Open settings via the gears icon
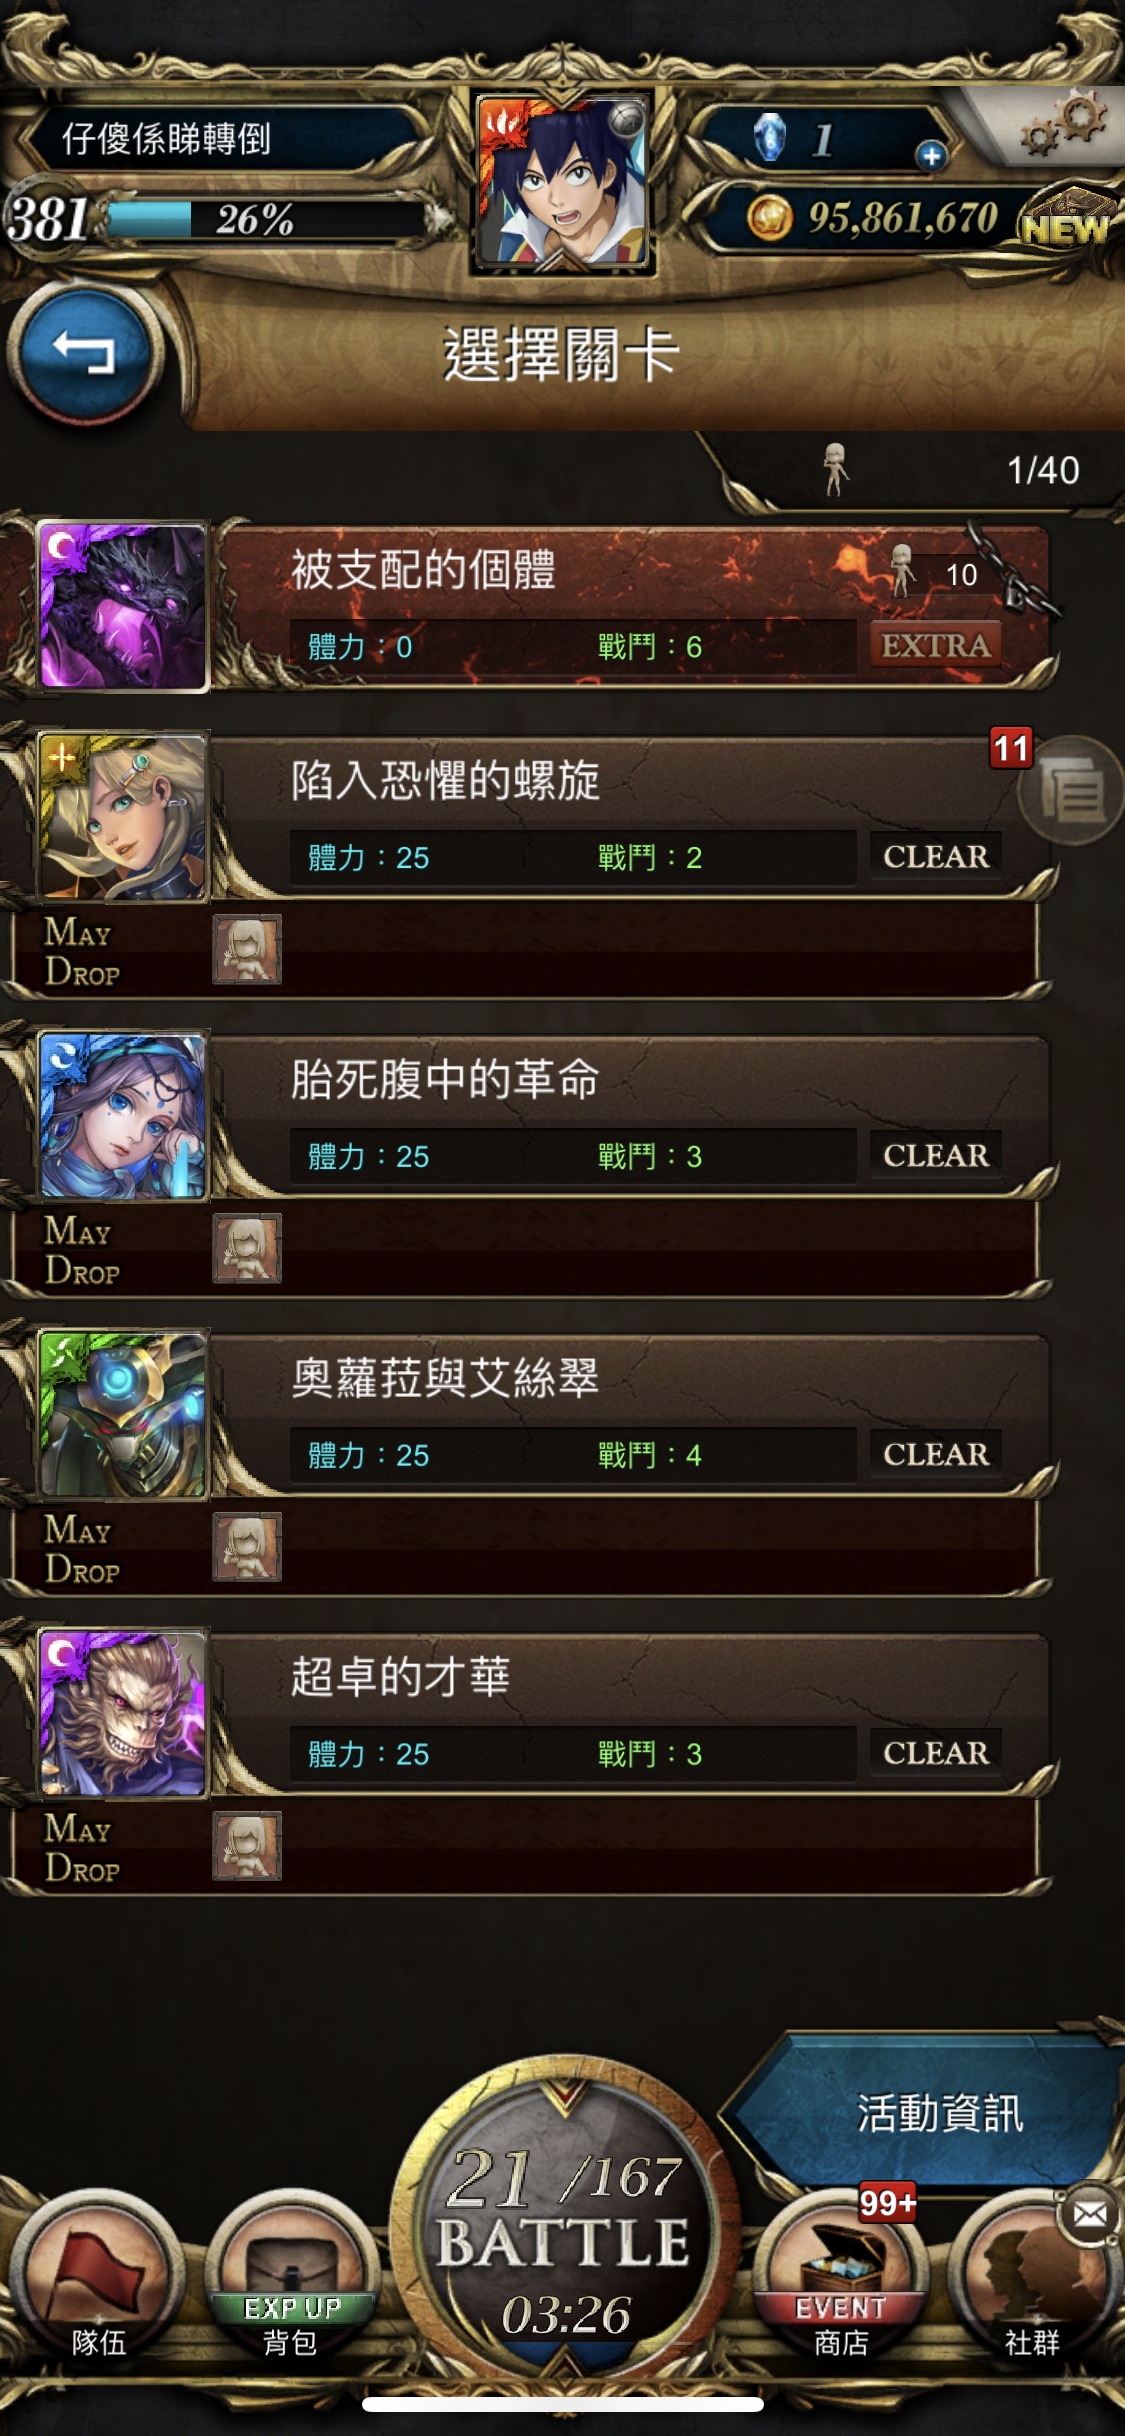Image resolution: width=1125 pixels, height=2436 pixels. coord(1066,125)
